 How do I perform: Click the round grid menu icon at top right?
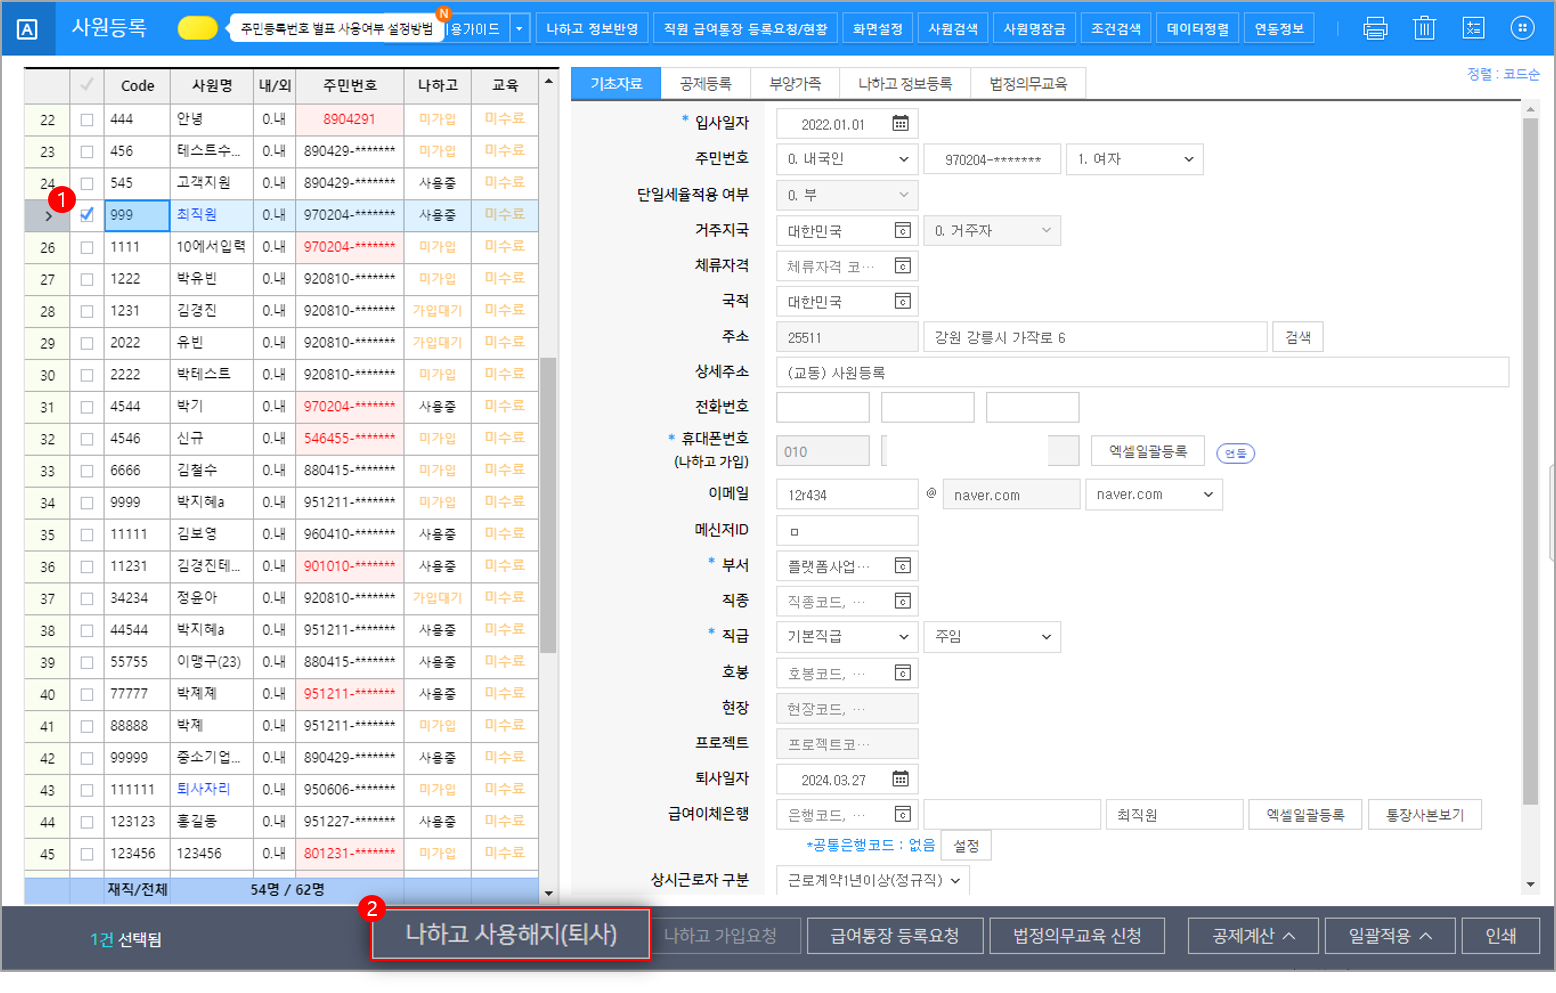(x=1522, y=28)
